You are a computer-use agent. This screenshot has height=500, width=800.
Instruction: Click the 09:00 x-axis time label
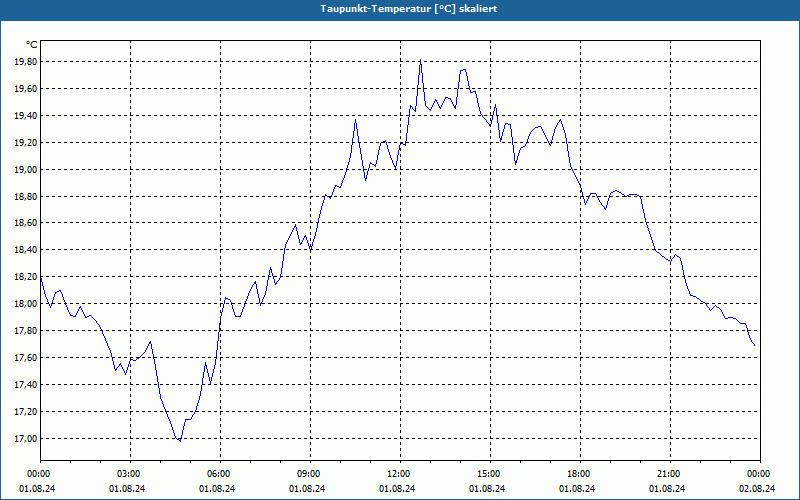(308, 474)
